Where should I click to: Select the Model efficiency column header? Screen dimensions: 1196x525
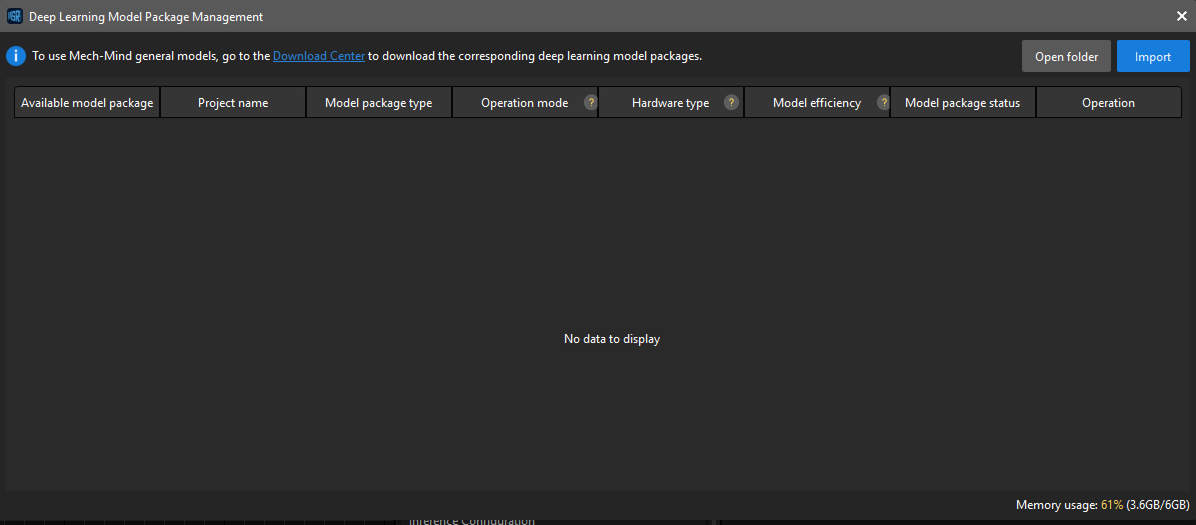817,102
